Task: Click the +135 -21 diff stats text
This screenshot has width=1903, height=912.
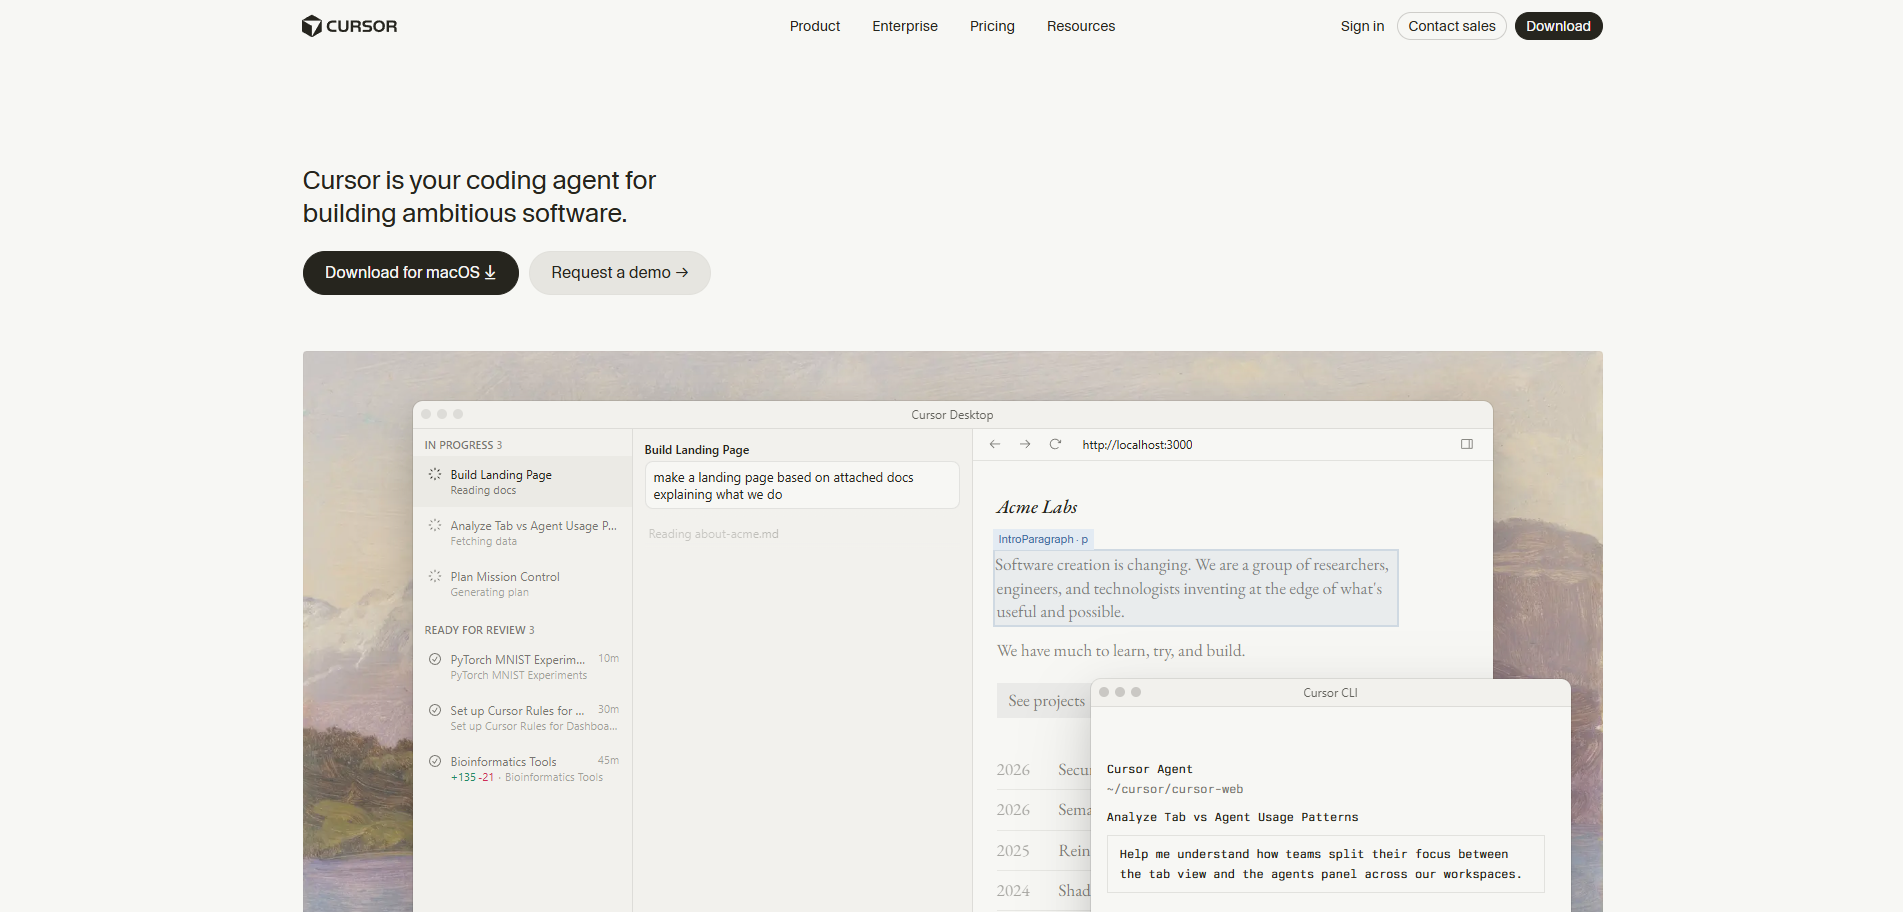Action: click(x=472, y=777)
